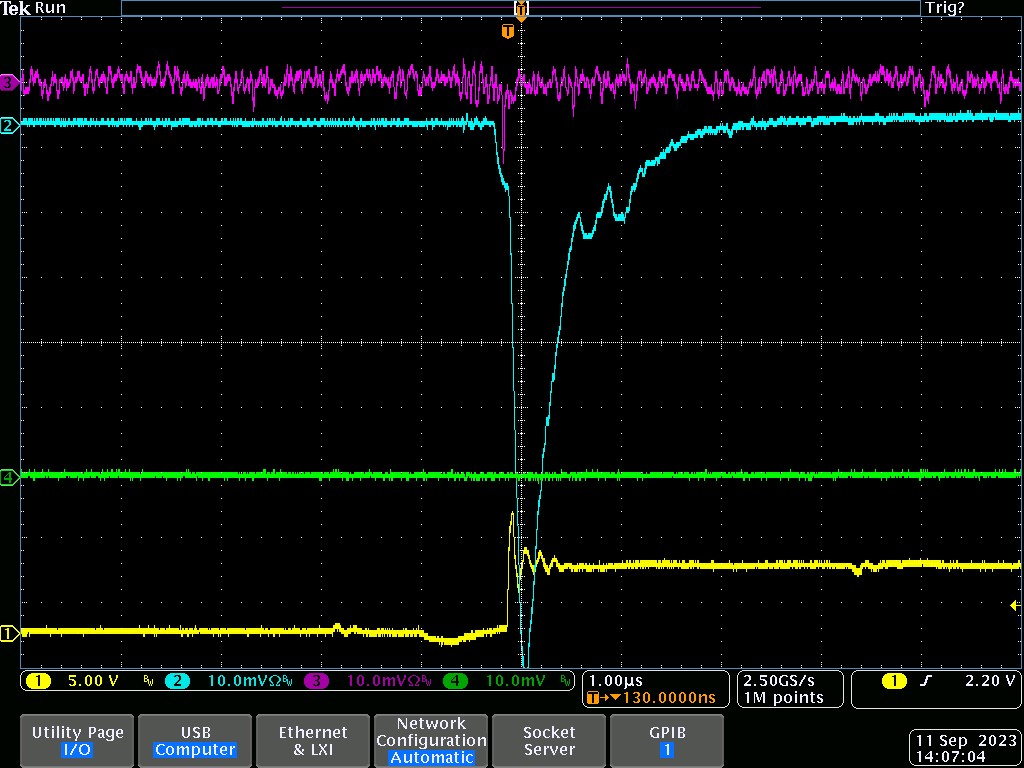The width and height of the screenshot is (1024, 768).
Task: Click the channel 2 cyan ground marker
Action: point(9,125)
